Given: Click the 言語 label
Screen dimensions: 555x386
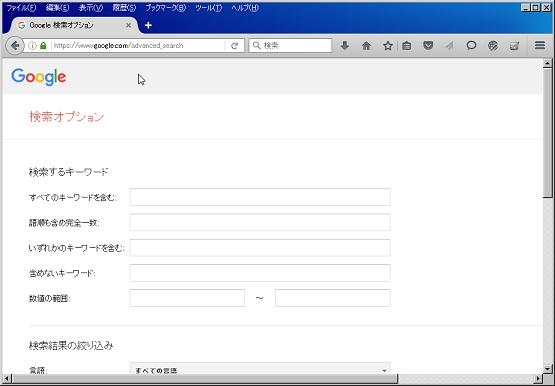Looking at the screenshot, I should (x=38, y=370).
